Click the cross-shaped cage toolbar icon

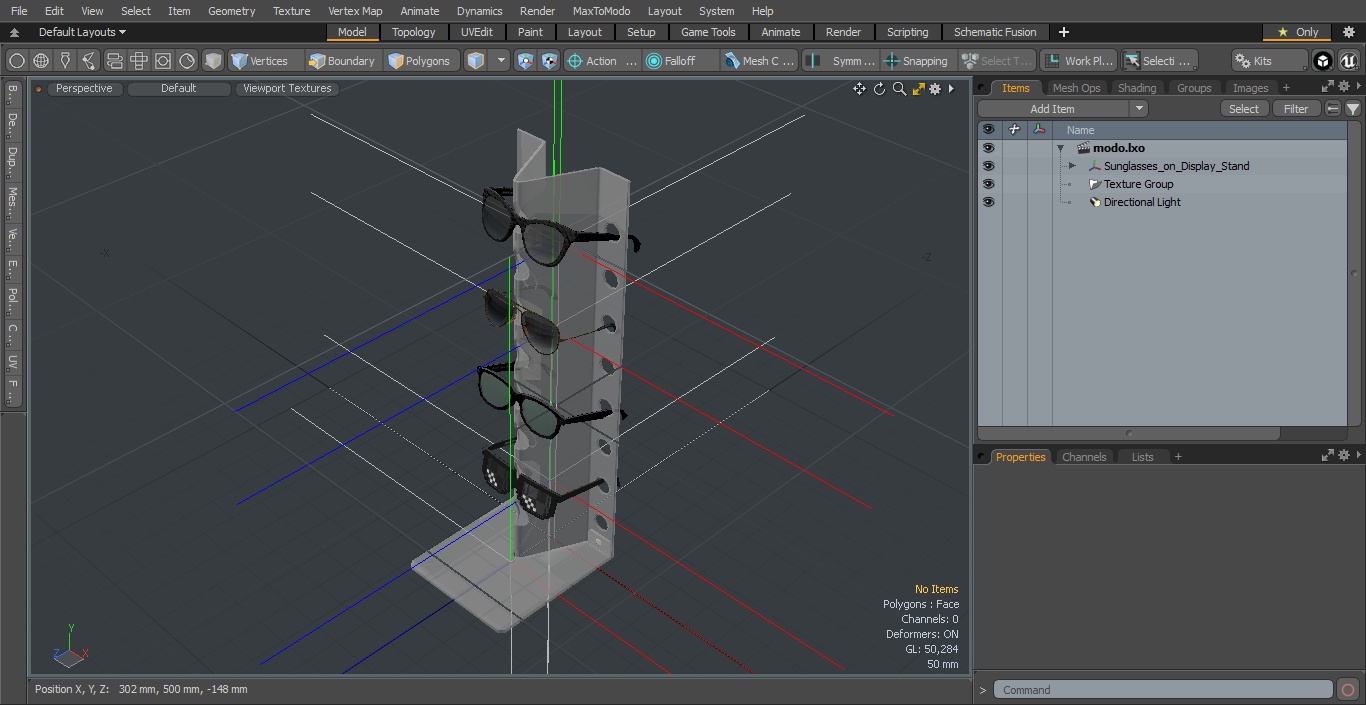[x=138, y=61]
